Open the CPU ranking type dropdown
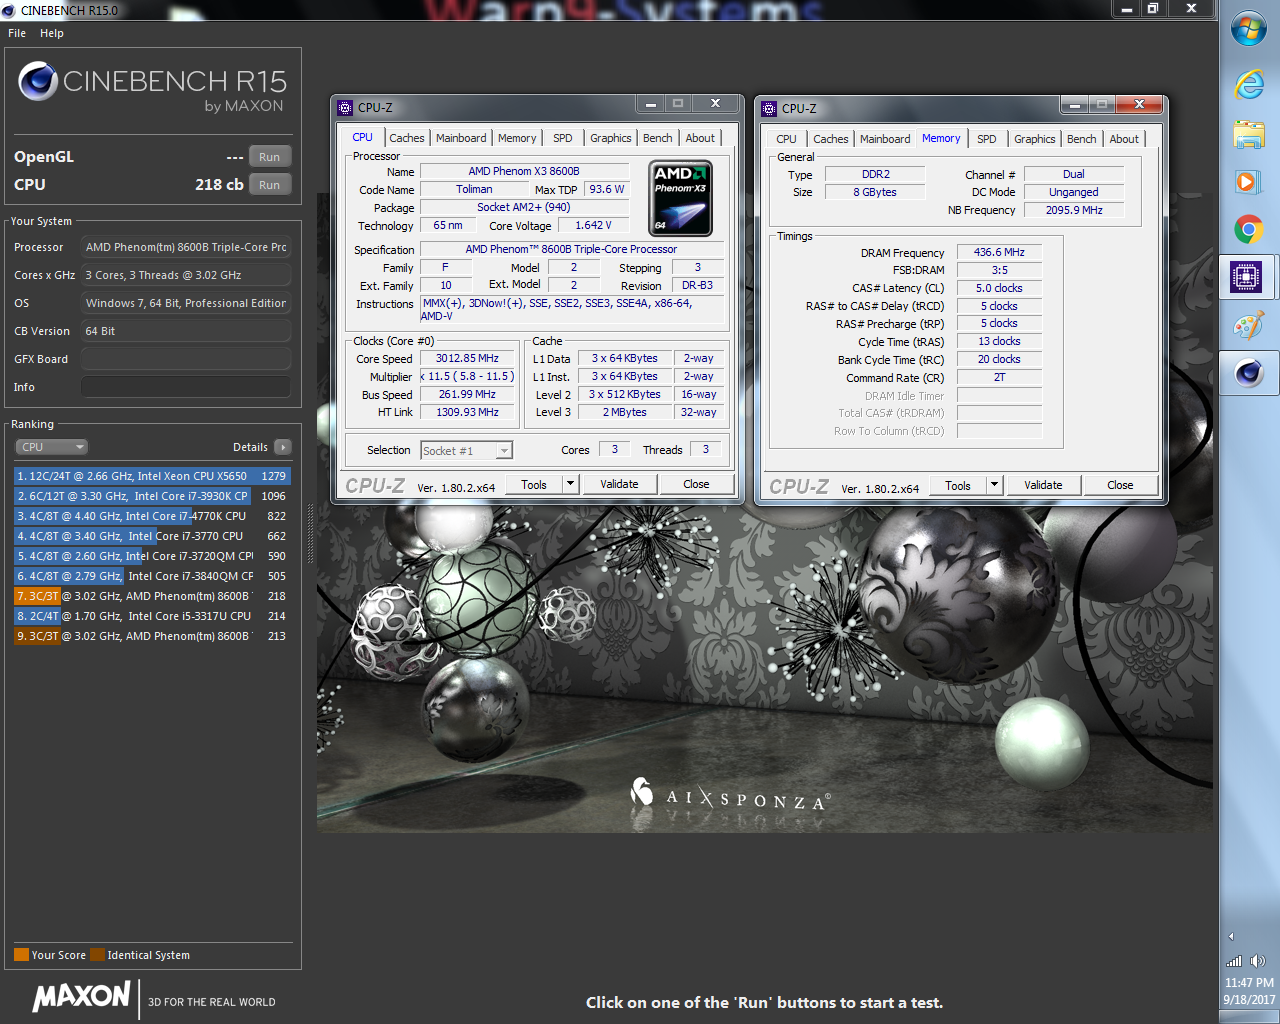Screen dimensions: 1280x1024 click(52, 447)
